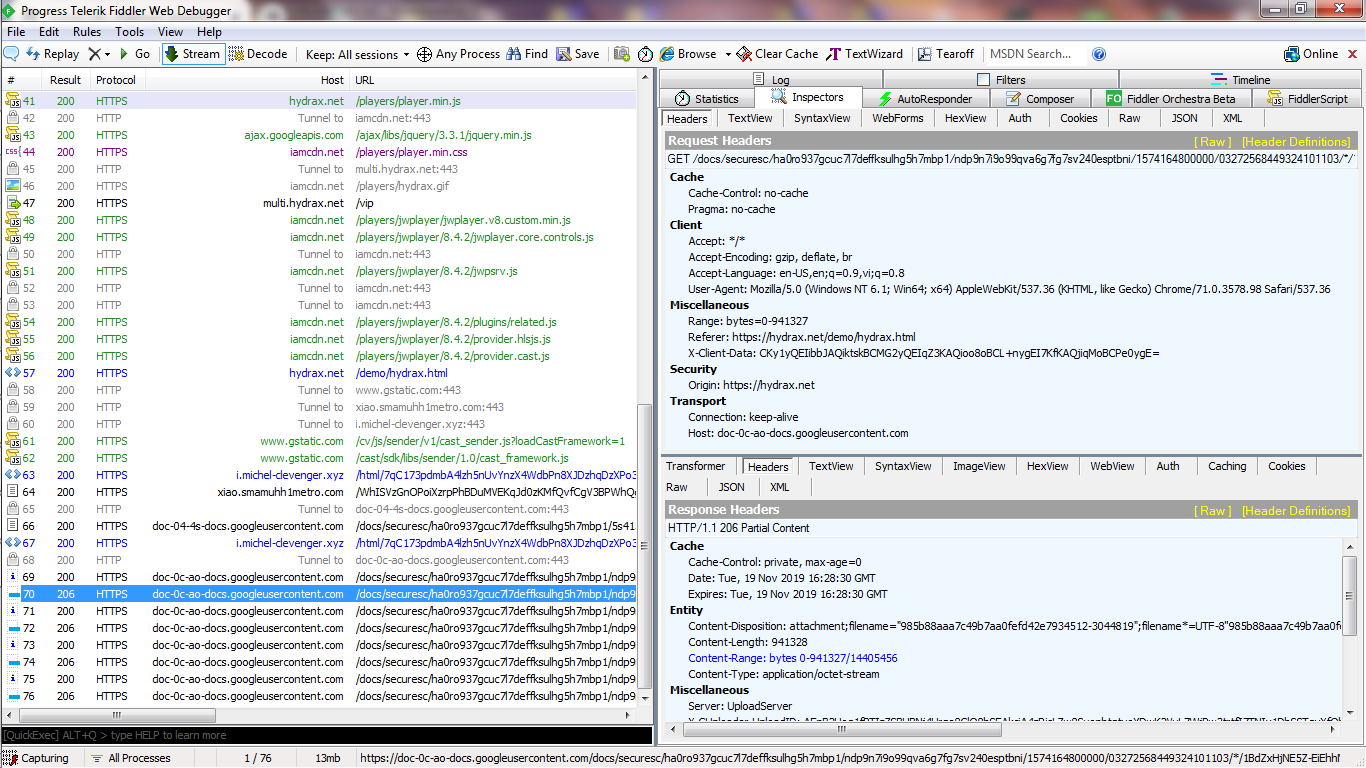Click Header Definitions link in Response Headers

click(1296, 511)
